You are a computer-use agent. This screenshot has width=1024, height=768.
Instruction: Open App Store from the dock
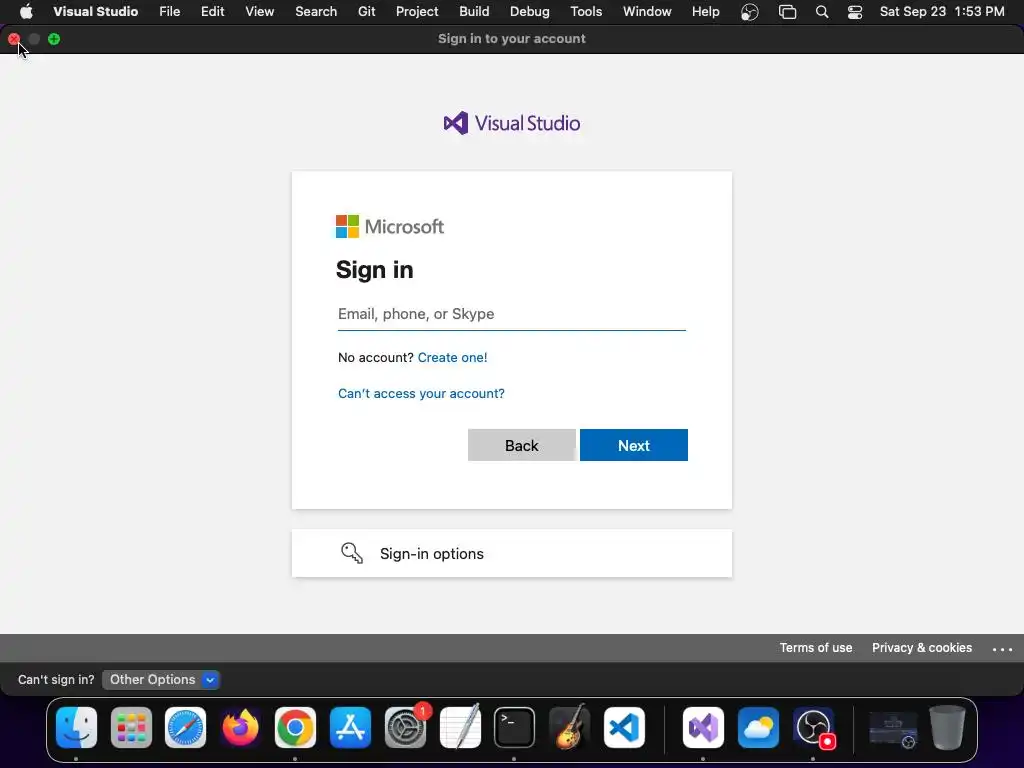point(350,728)
